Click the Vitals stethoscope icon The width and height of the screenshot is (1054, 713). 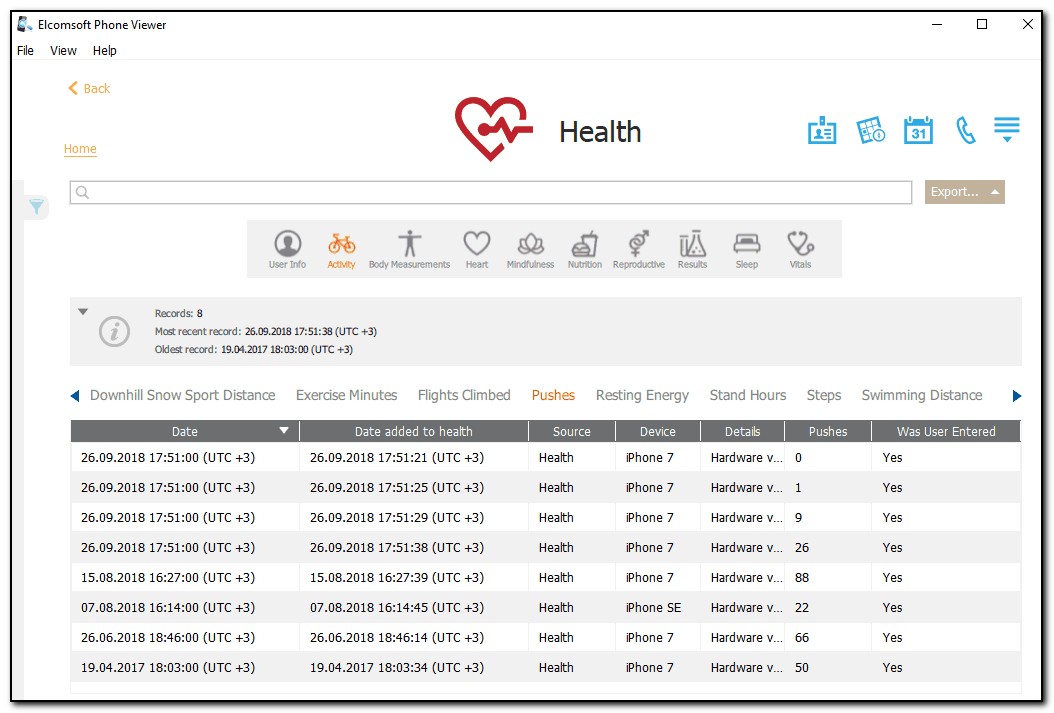pyautogui.click(x=800, y=249)
